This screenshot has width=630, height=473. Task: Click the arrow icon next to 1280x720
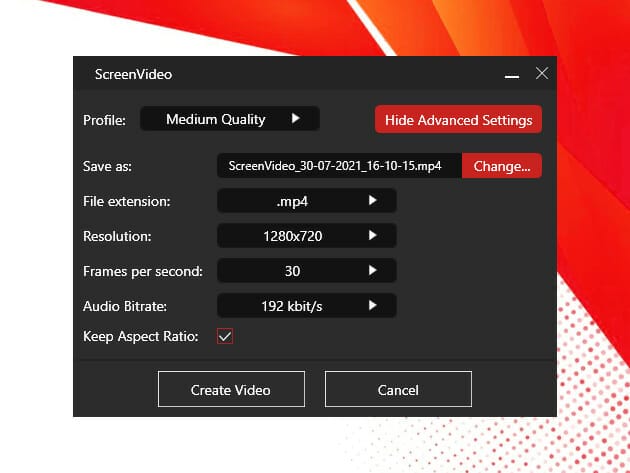click(x=372, y=236)
